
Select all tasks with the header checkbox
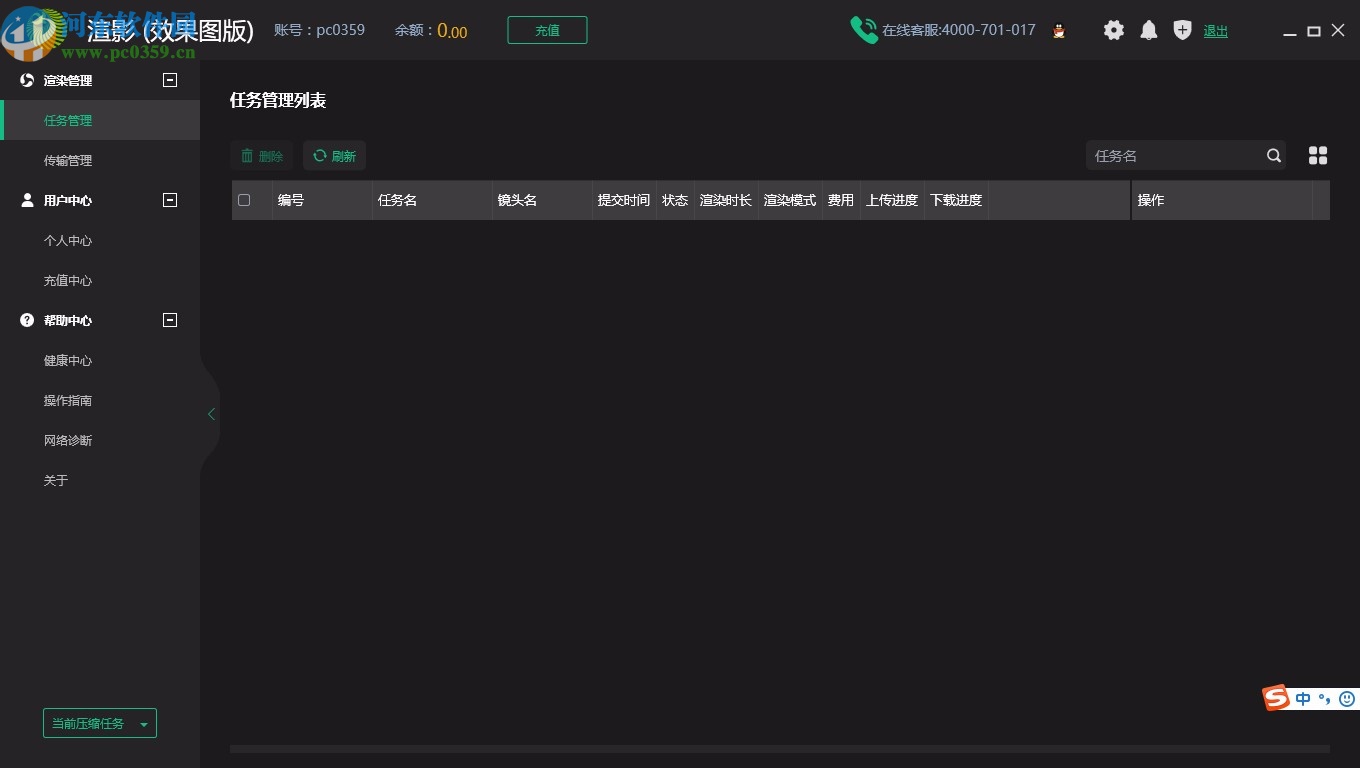point(244,200)
